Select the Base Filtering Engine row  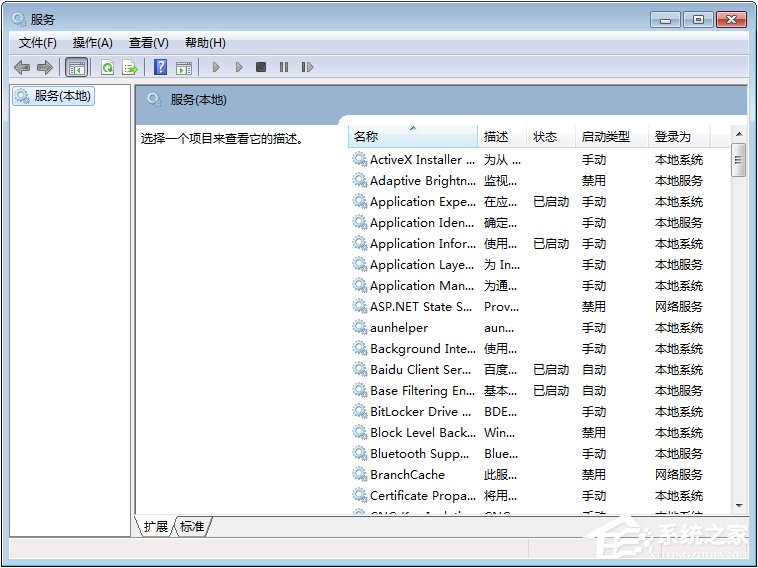pos(539,391)
